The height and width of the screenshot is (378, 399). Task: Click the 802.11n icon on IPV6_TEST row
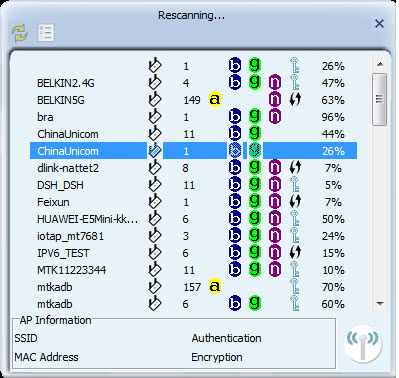point(275,253)
